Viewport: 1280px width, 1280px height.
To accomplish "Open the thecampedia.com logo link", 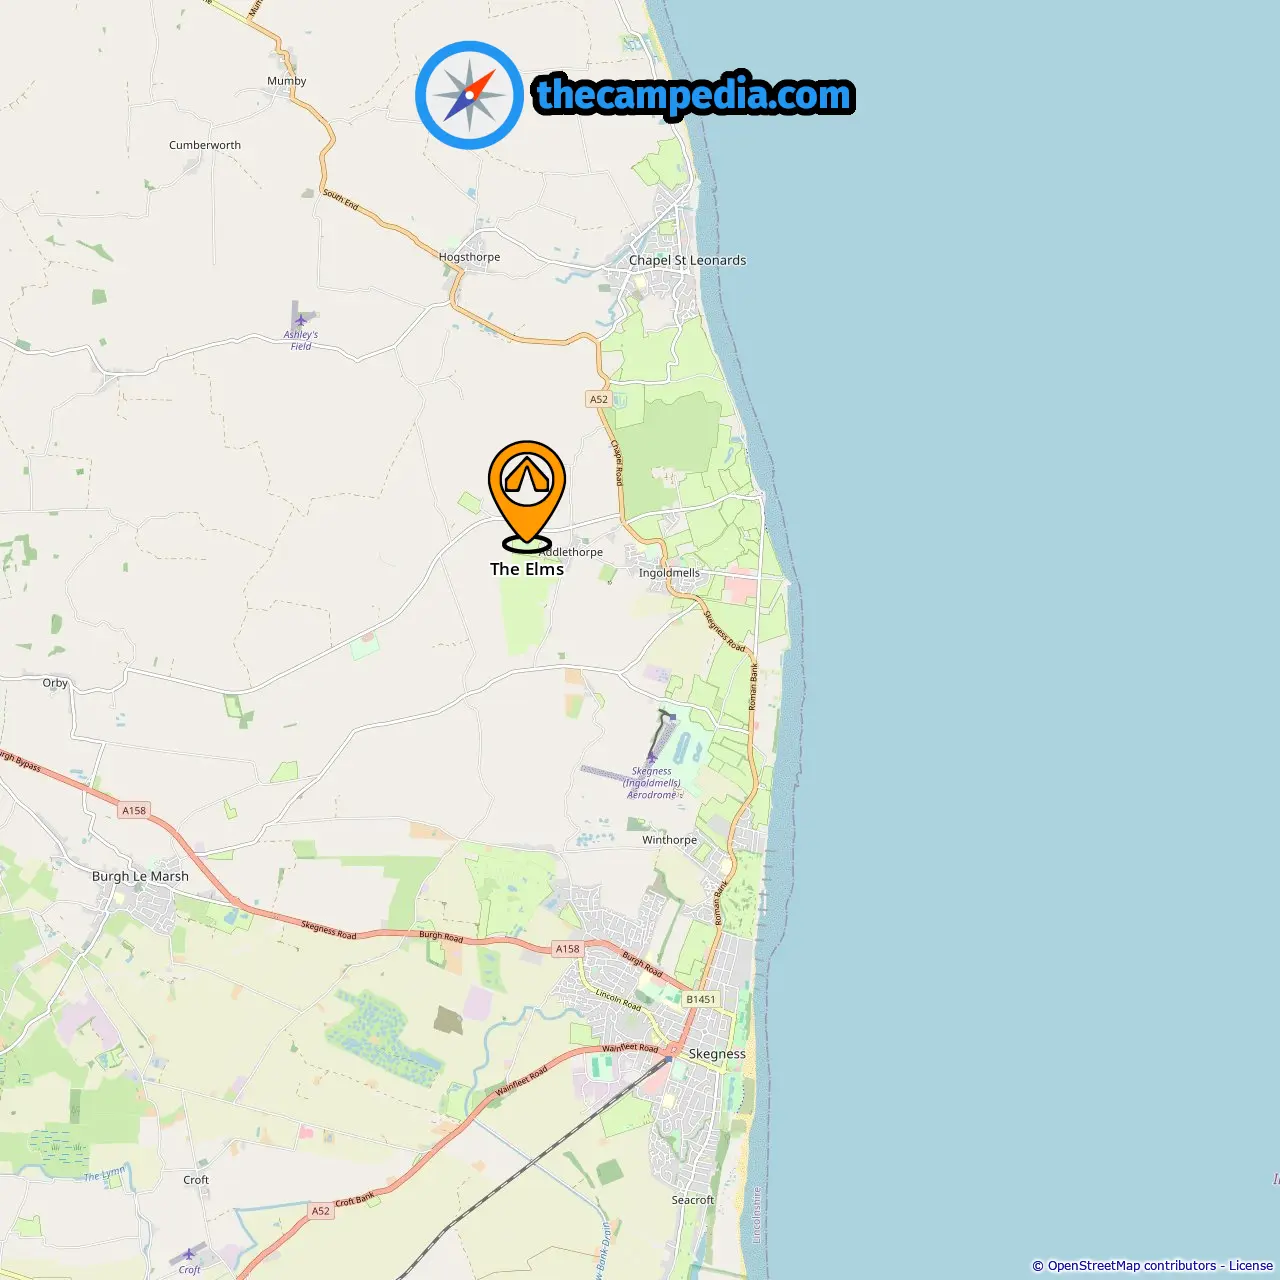I will click(x=694, y=95).
